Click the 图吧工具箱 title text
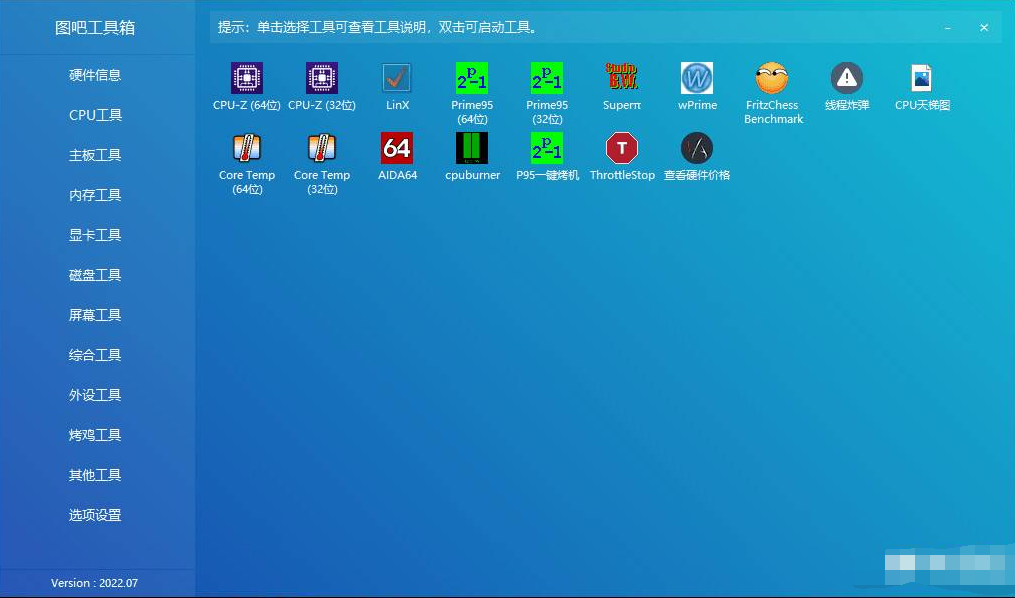 (95, 28)
